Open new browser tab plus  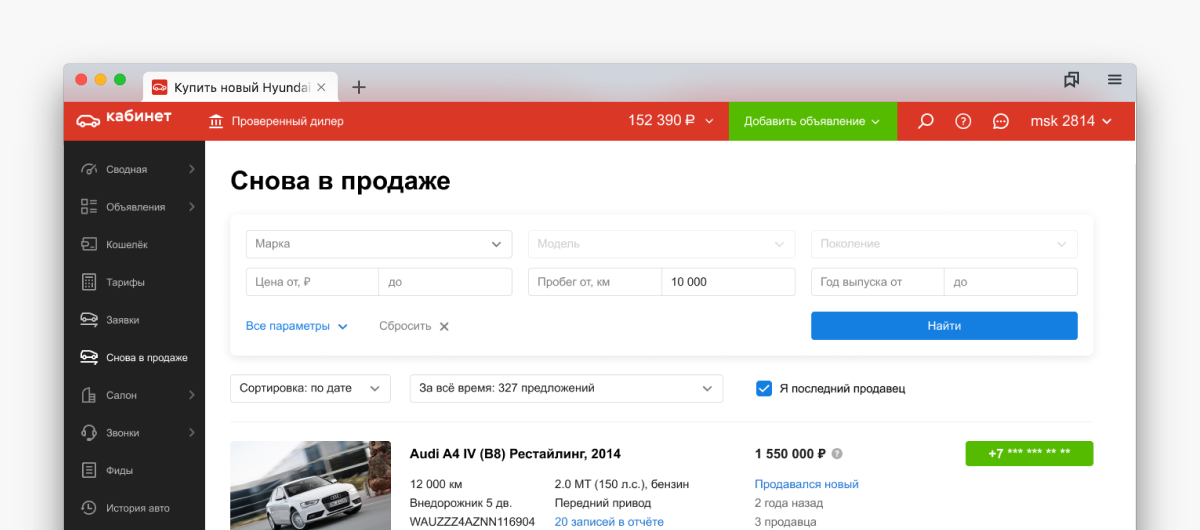coord(359,87)
